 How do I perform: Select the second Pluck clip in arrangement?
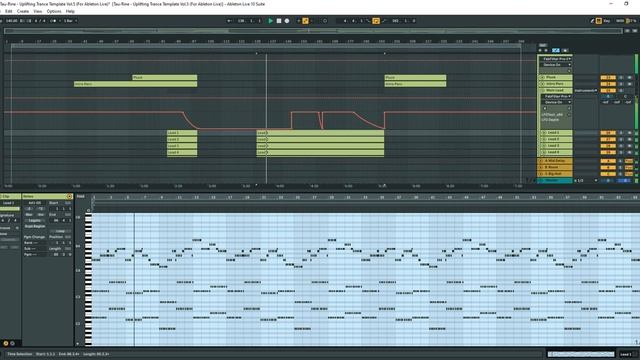[415, 77]
